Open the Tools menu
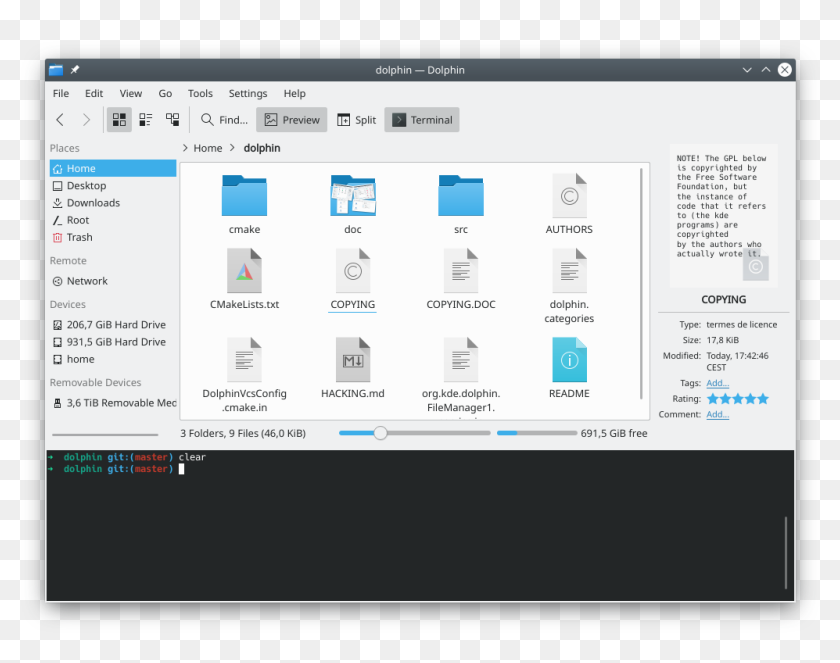The height and width of the screenshot is (663, 840). coord(200,93)
